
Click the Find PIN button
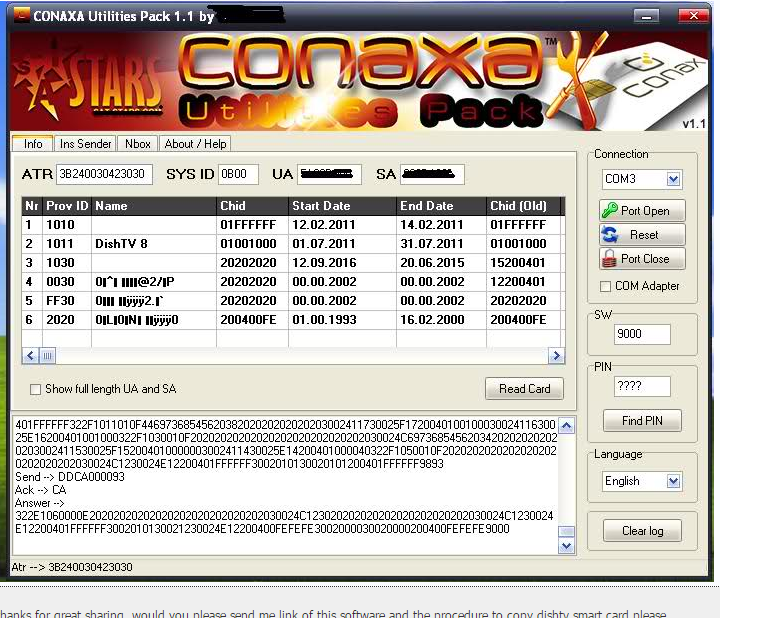642,421
